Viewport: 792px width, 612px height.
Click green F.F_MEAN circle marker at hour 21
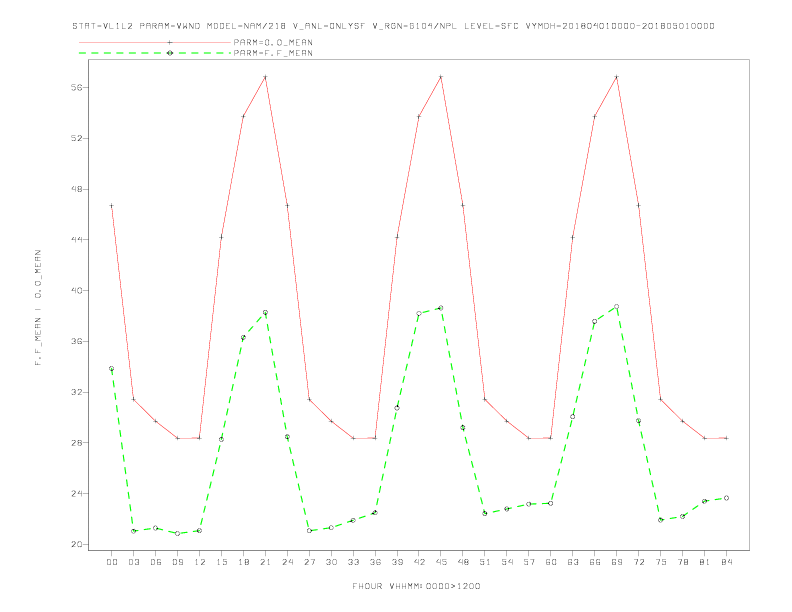click(265, 313)
